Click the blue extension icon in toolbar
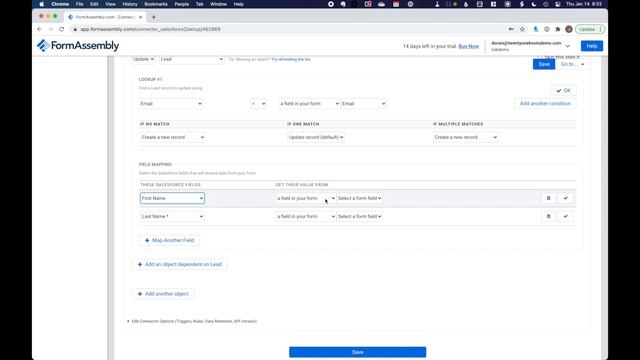Screen dimensions: 640x360 pos(536,29)
